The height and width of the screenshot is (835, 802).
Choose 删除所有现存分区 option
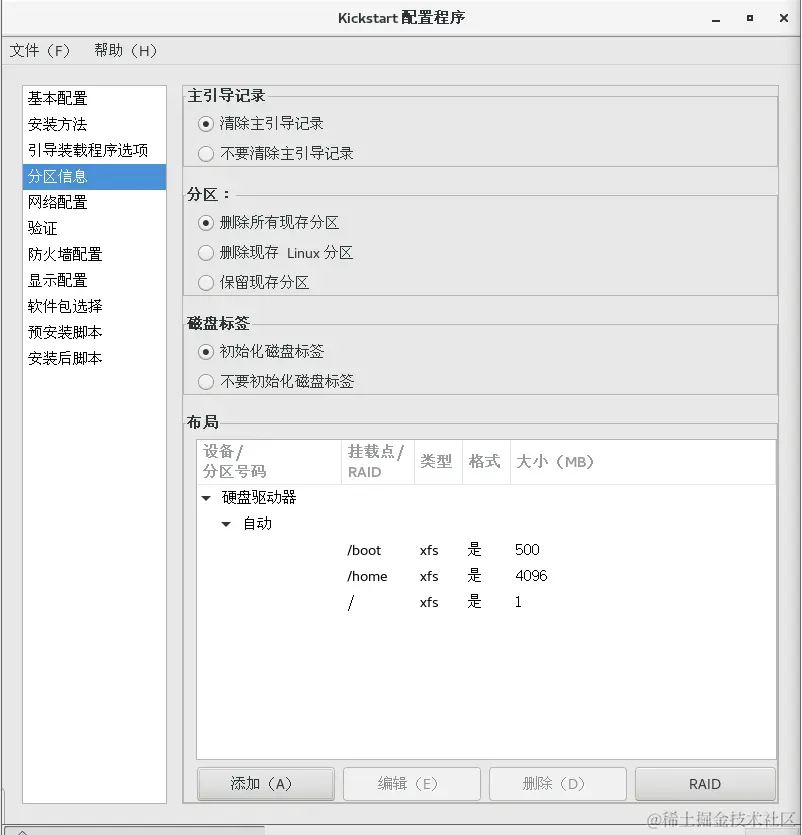(x=206, y=223)
